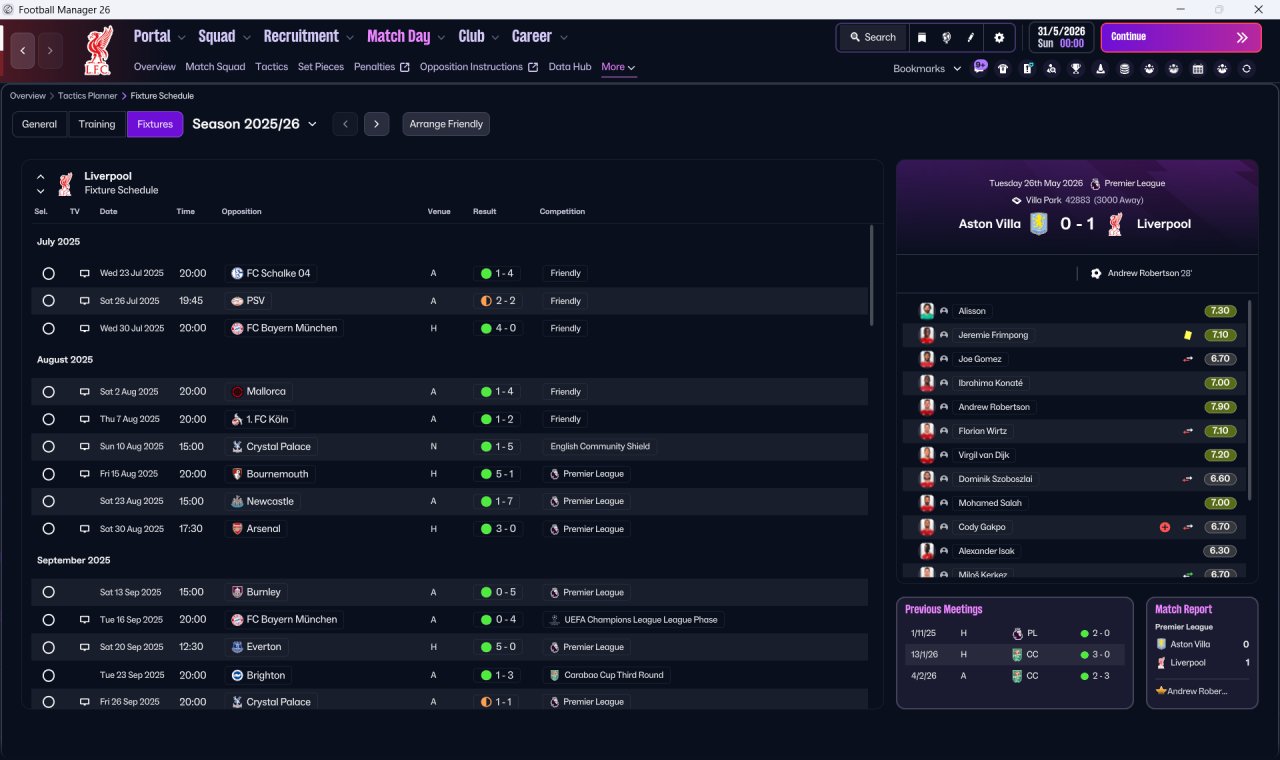
Task: Select the 1. FC Köln fixture radio button
Action: (48, 419)
